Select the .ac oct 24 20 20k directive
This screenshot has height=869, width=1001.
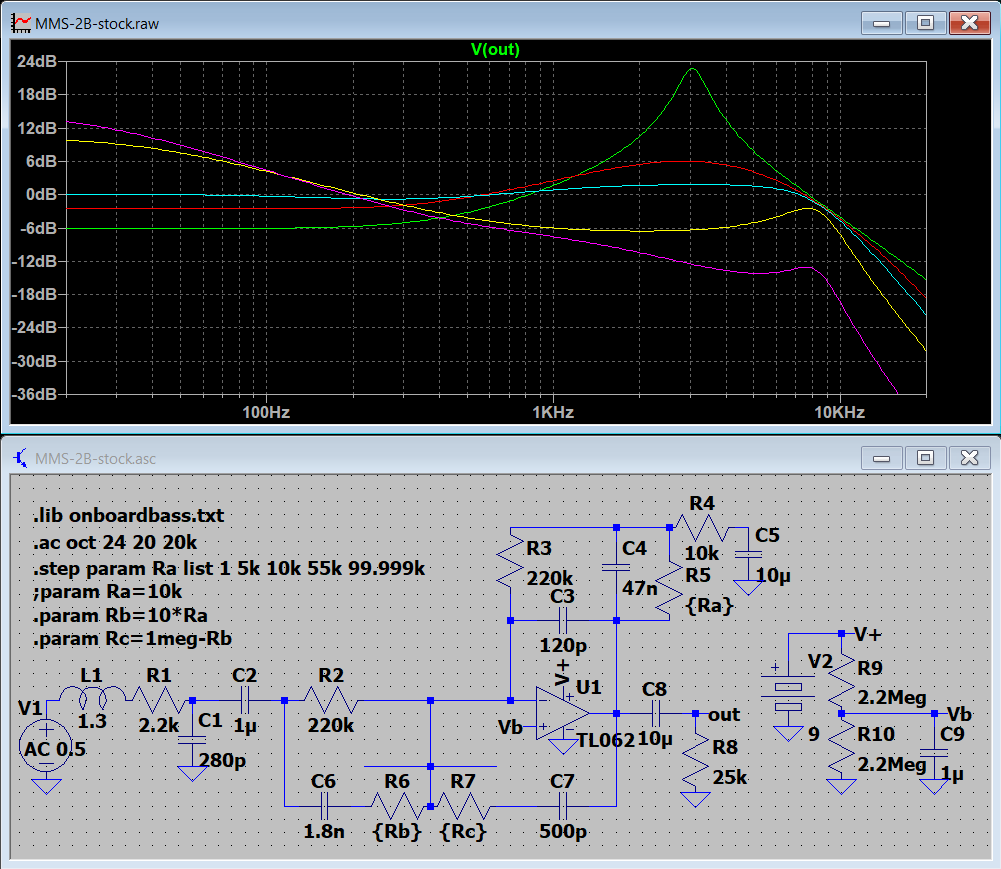[115, 542]
